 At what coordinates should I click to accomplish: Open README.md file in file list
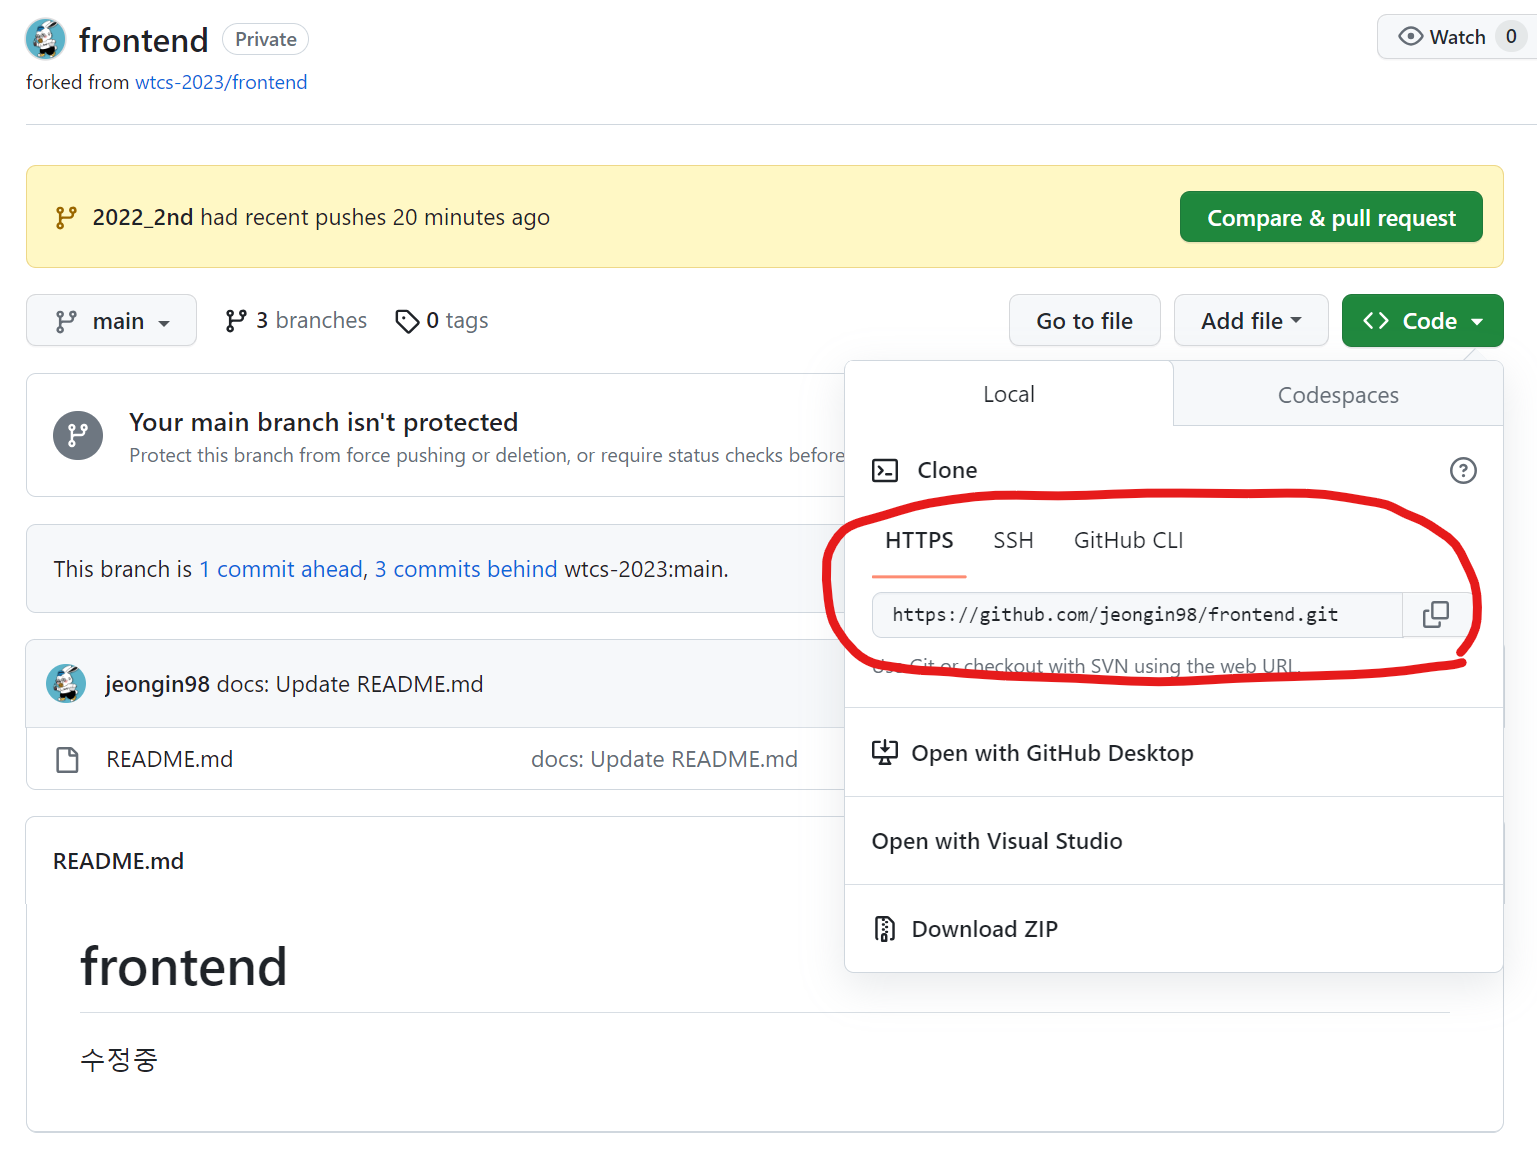(x=169, y=759)
